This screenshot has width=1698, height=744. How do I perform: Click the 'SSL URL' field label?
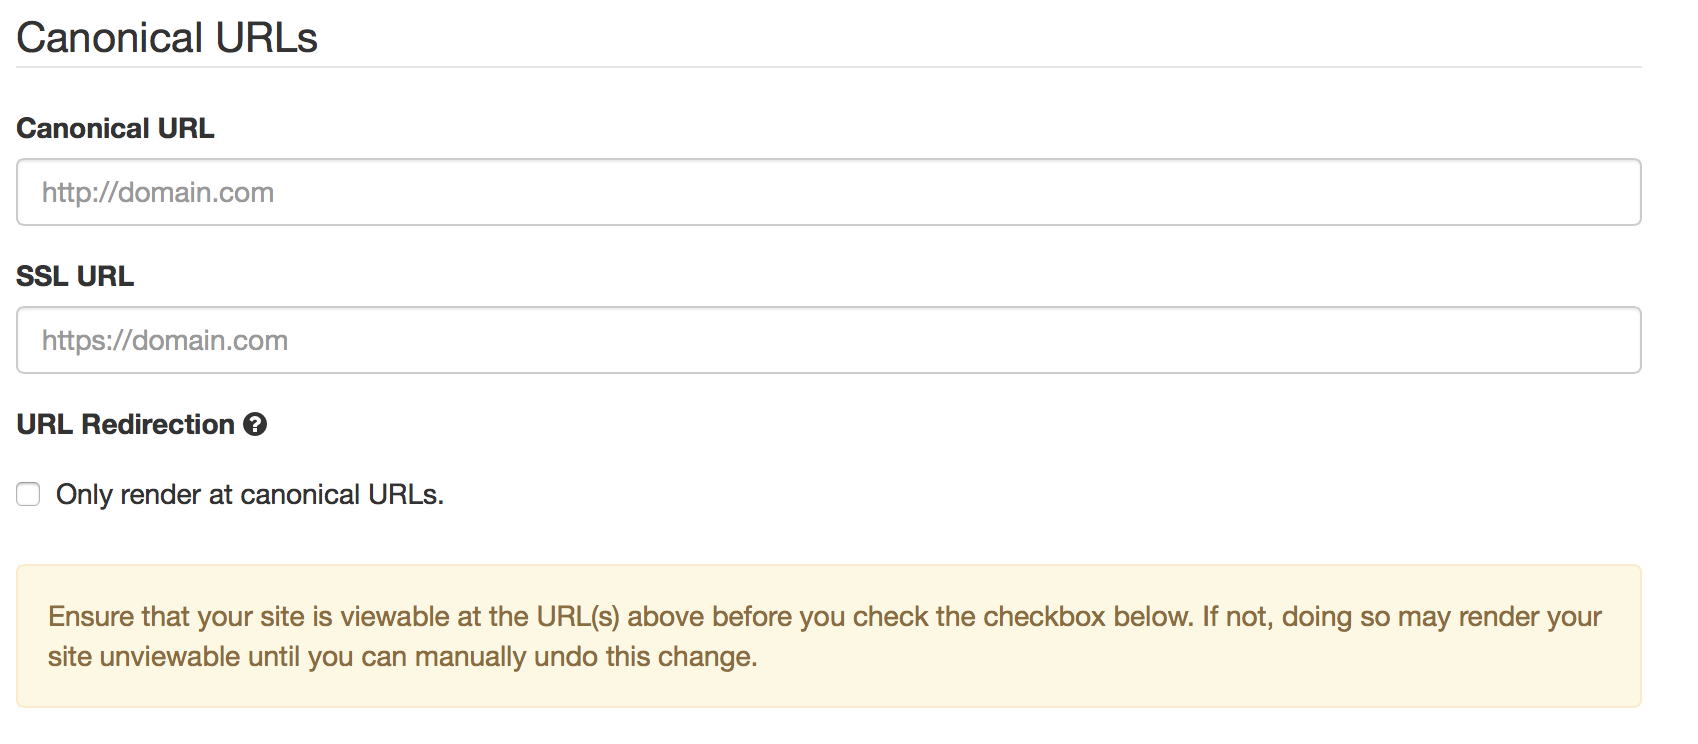75,276
